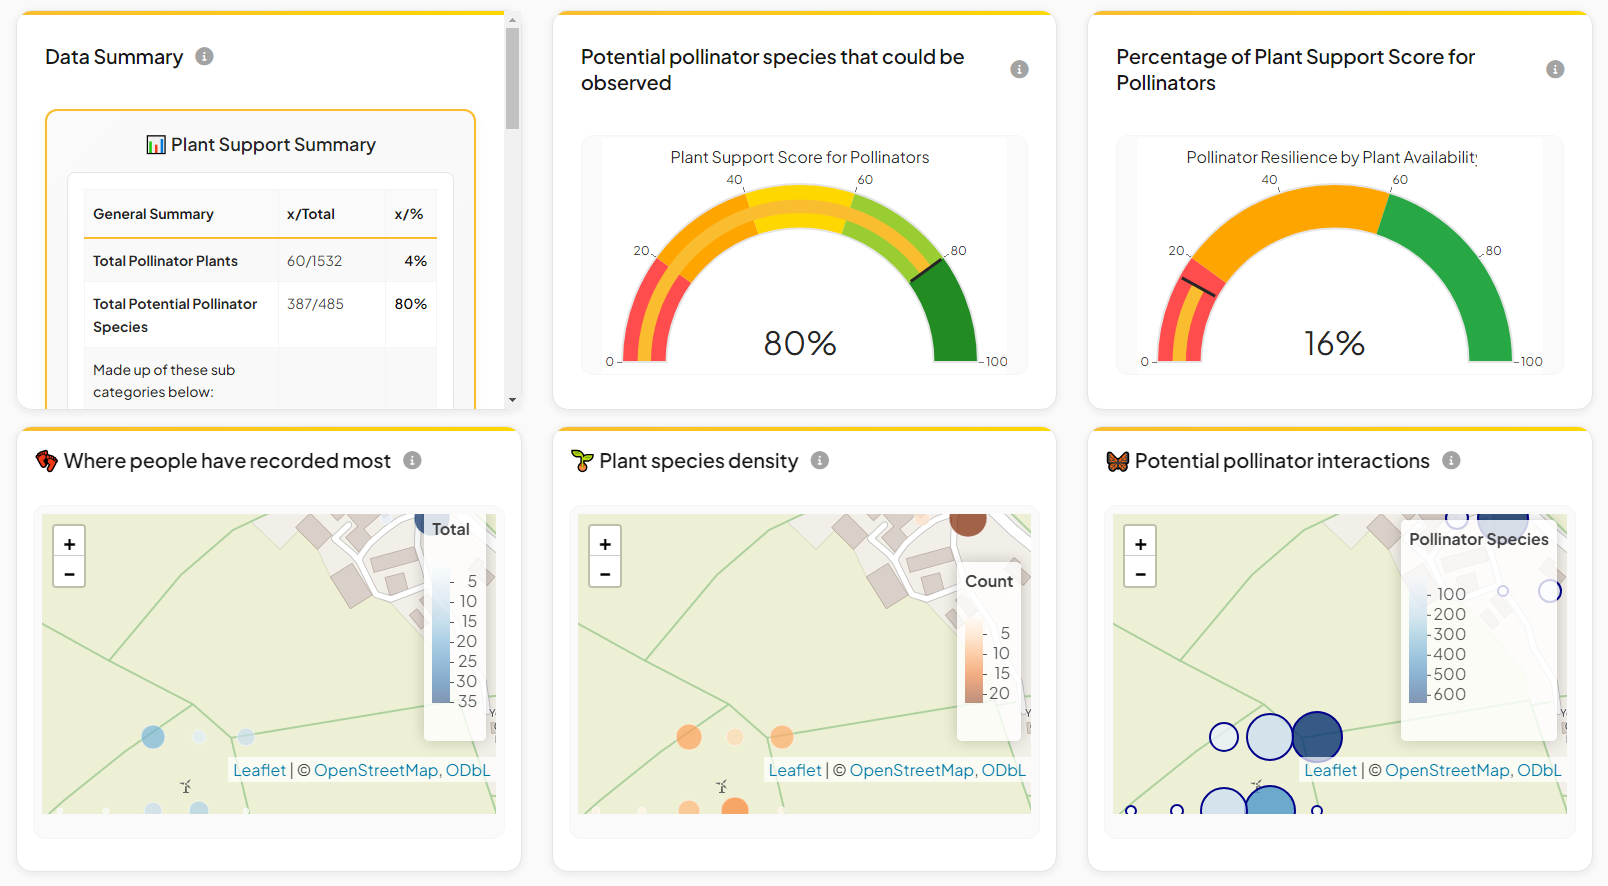Zoom out on Plant species density map
This screenshot has width=1608, height=886.
pyautogui.click(x=605, y=573)
